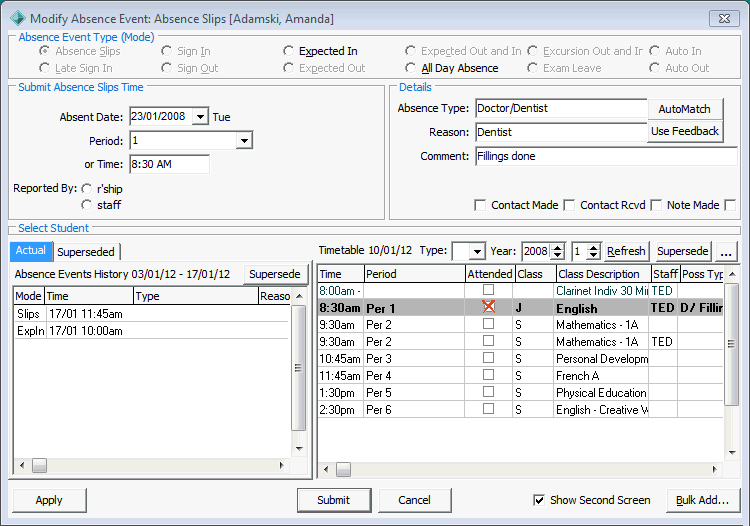Click the Absent Date field 23/01/2008

point(161,116)
